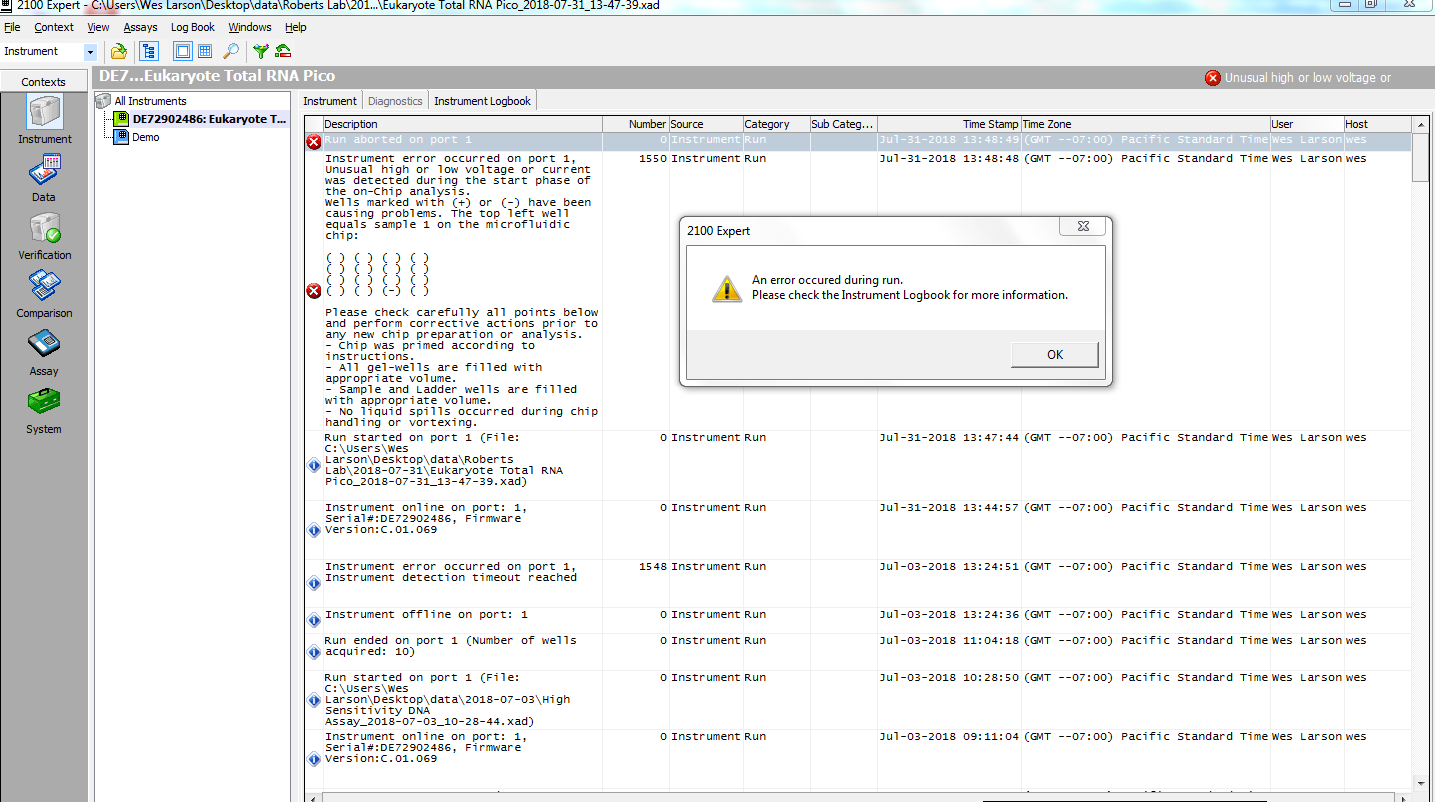Toggle the tree view toolbar icon

tap(150, 51)
